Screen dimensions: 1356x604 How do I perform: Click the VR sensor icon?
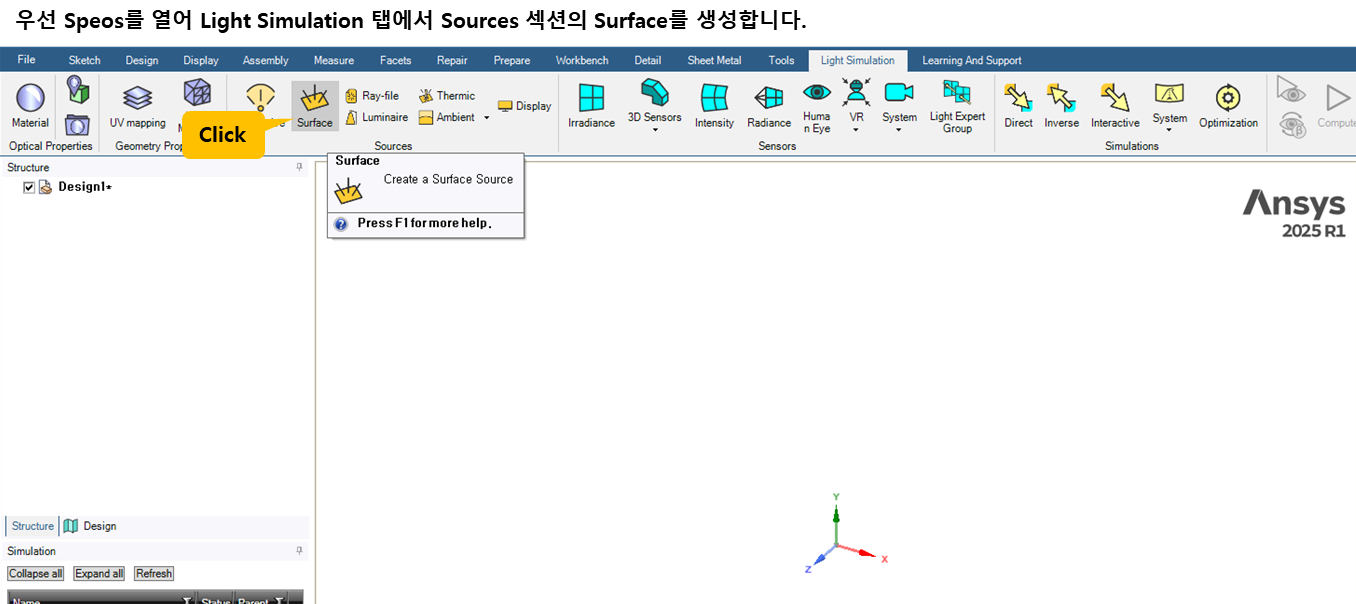pyautogui.click(x=856, y=93)
